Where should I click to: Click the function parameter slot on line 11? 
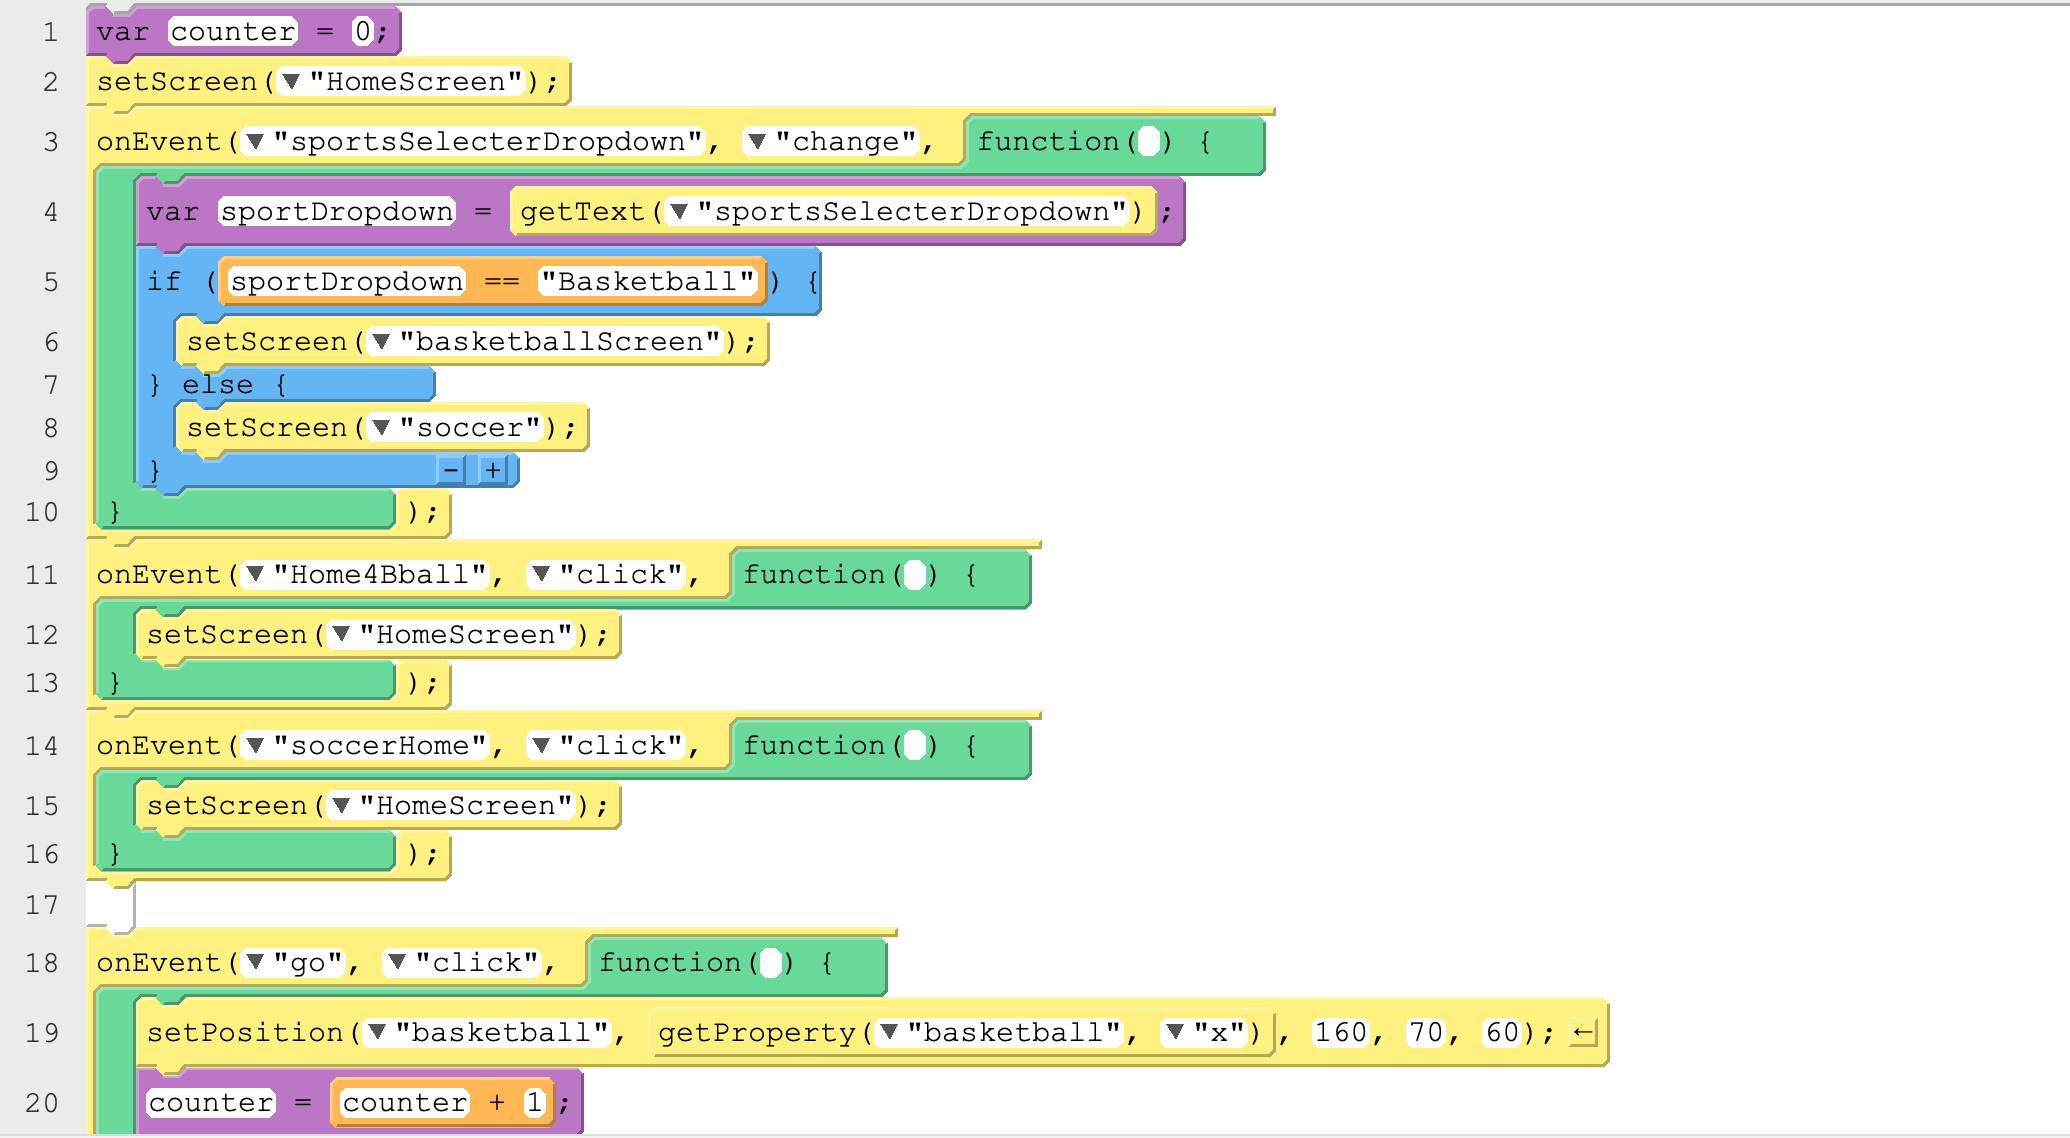[915, 575]
